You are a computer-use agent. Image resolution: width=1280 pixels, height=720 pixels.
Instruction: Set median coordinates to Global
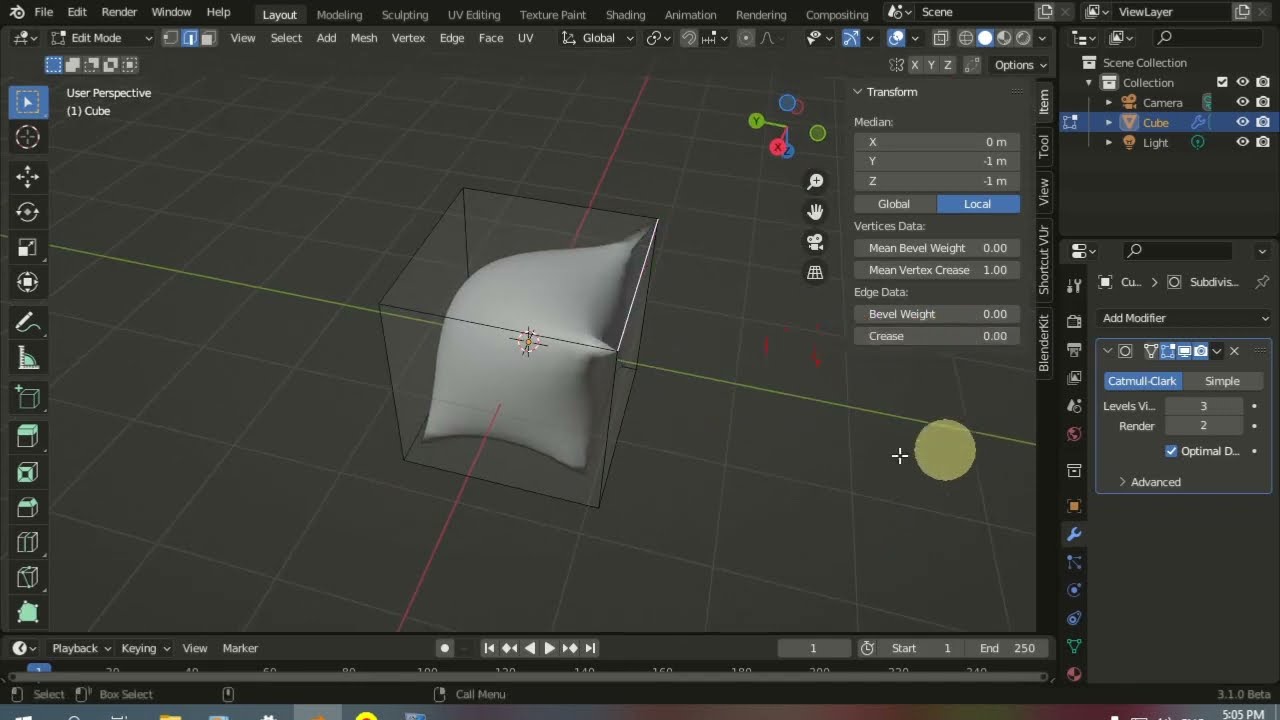click(894, 204)
